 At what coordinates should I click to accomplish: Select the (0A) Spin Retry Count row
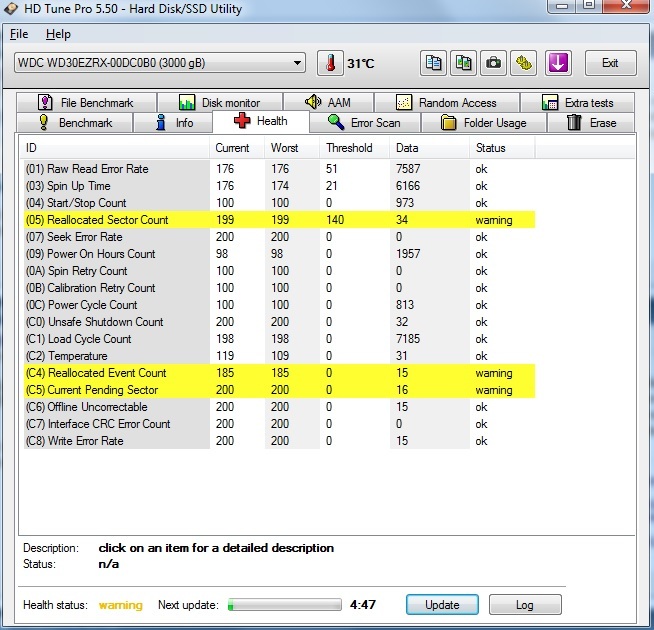(279, 271)
